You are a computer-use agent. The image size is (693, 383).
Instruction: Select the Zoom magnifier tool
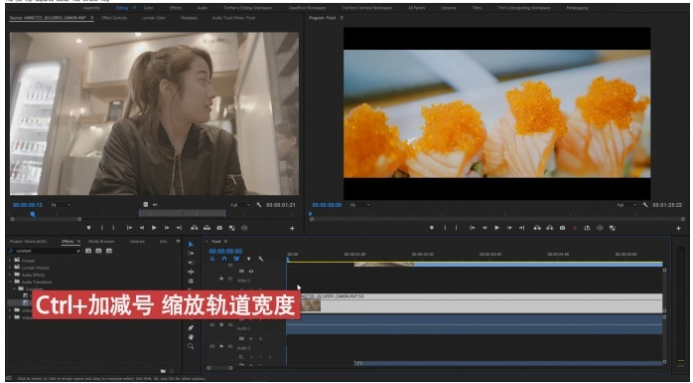point(191,346)
